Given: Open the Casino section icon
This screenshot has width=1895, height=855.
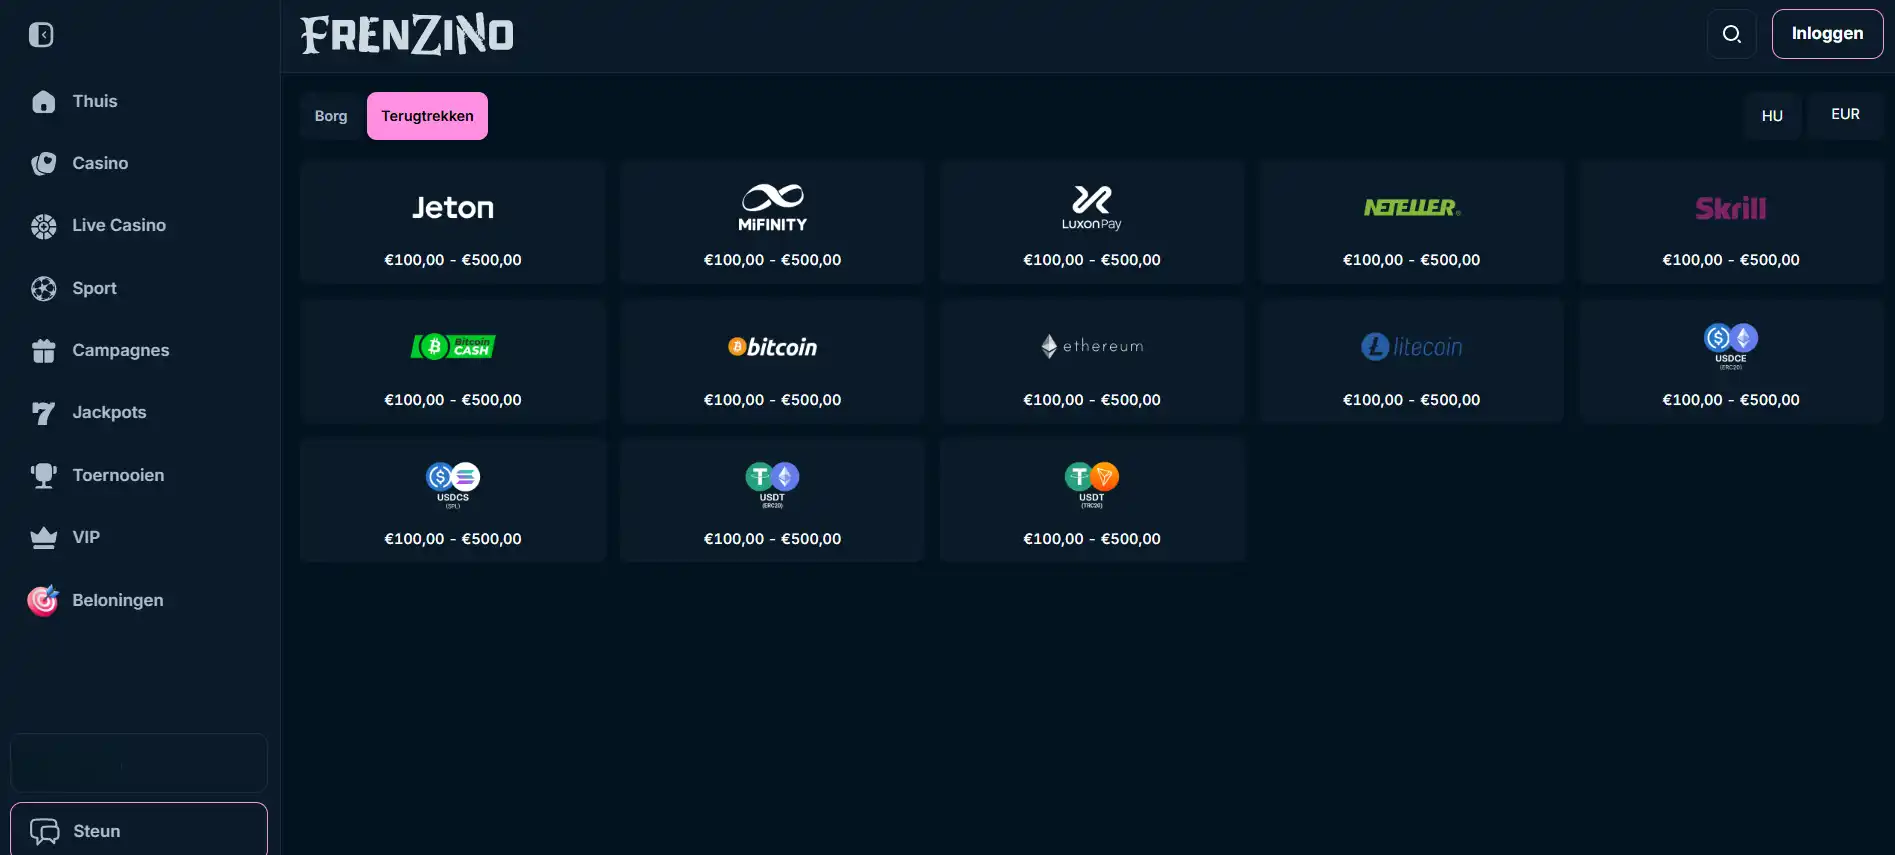Looking at the screenshot, I should coord(44,163).
